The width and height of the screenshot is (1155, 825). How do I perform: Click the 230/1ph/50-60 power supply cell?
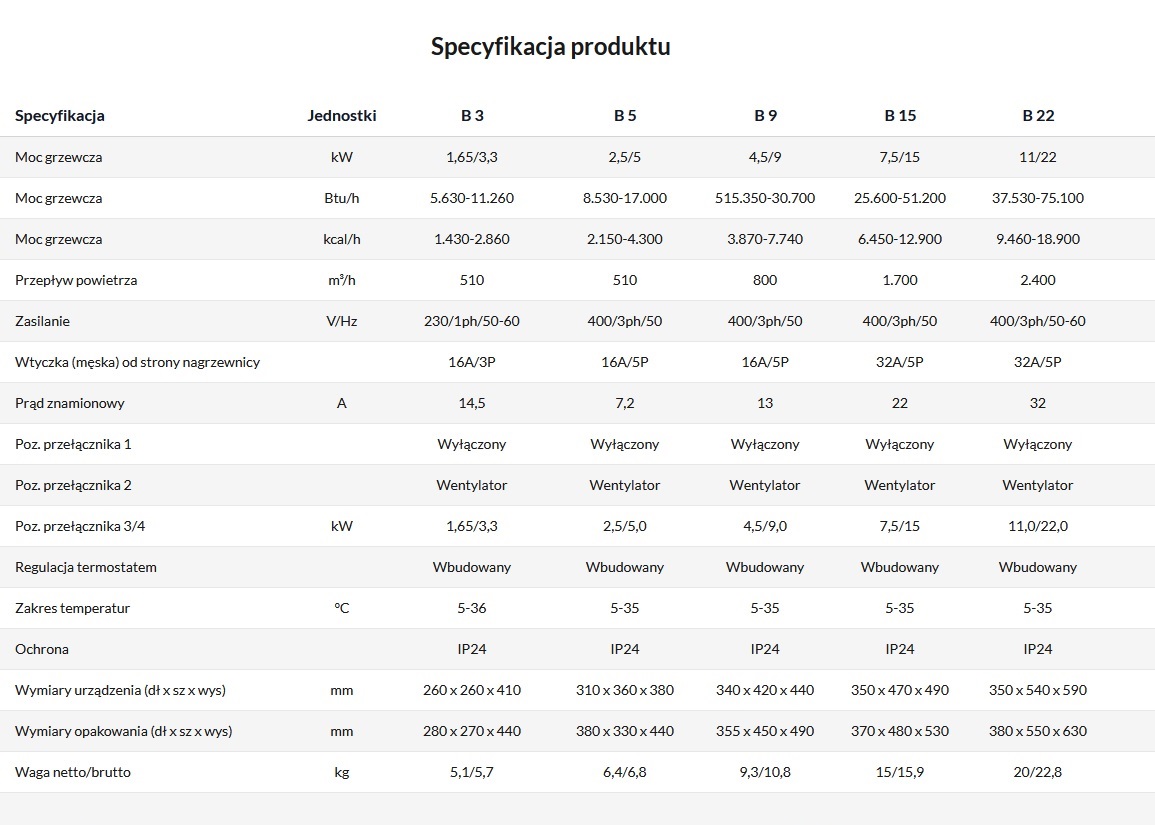point(472,321)
